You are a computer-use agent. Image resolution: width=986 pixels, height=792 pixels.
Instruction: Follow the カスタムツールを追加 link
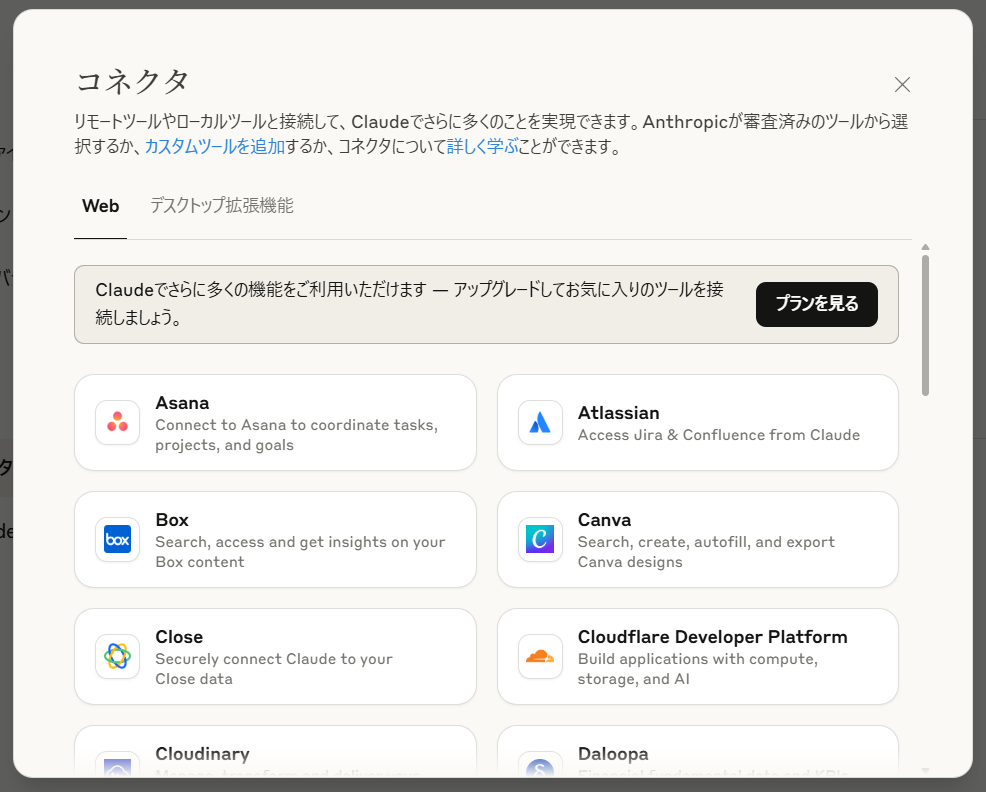pos(215,147)
